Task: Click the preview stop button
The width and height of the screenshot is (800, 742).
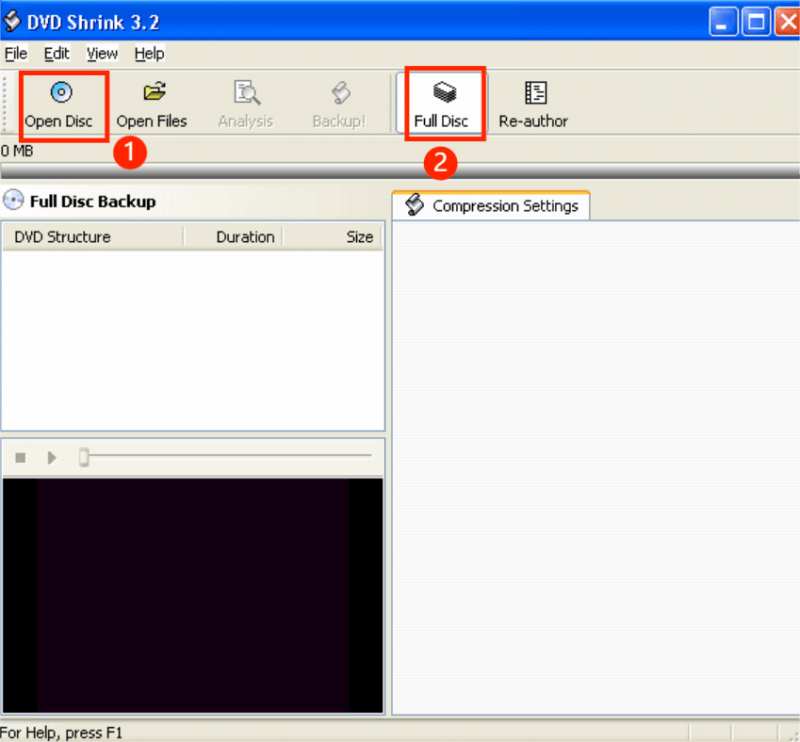Action: click(20, 458)
